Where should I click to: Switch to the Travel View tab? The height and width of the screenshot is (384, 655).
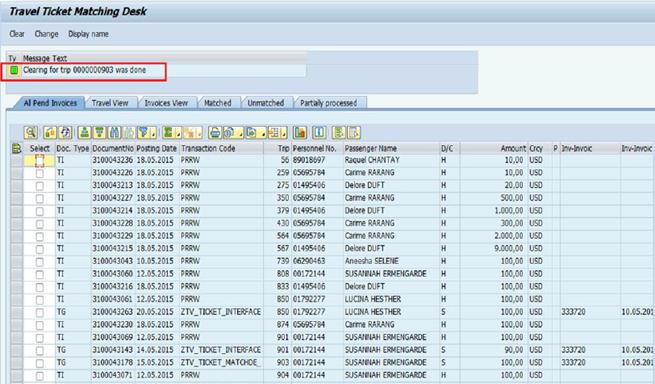(110, 103)
